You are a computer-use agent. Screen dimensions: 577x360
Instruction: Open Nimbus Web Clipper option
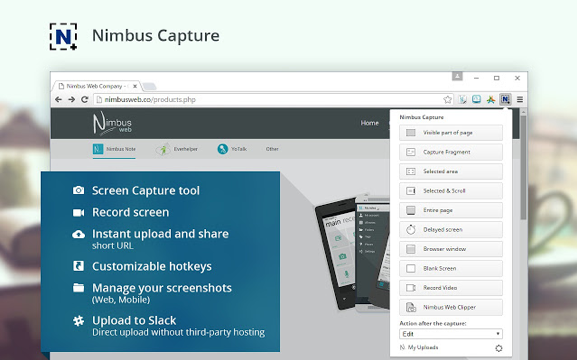(x=451, y=307)
